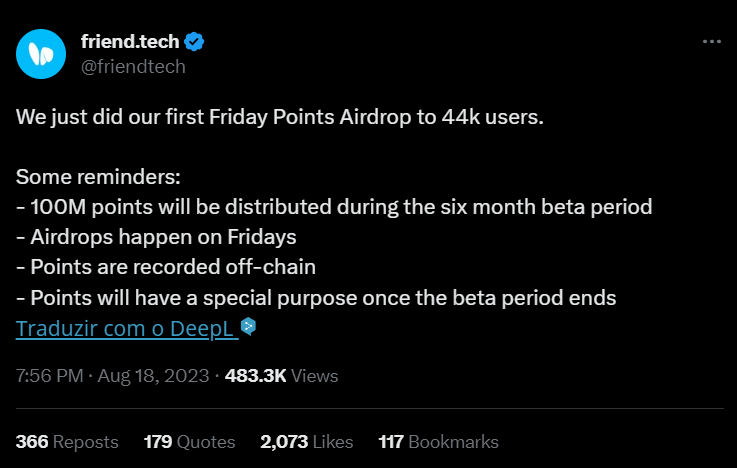Open the friend.tech display name
The image size is (737, 468).
click(130, 42)
